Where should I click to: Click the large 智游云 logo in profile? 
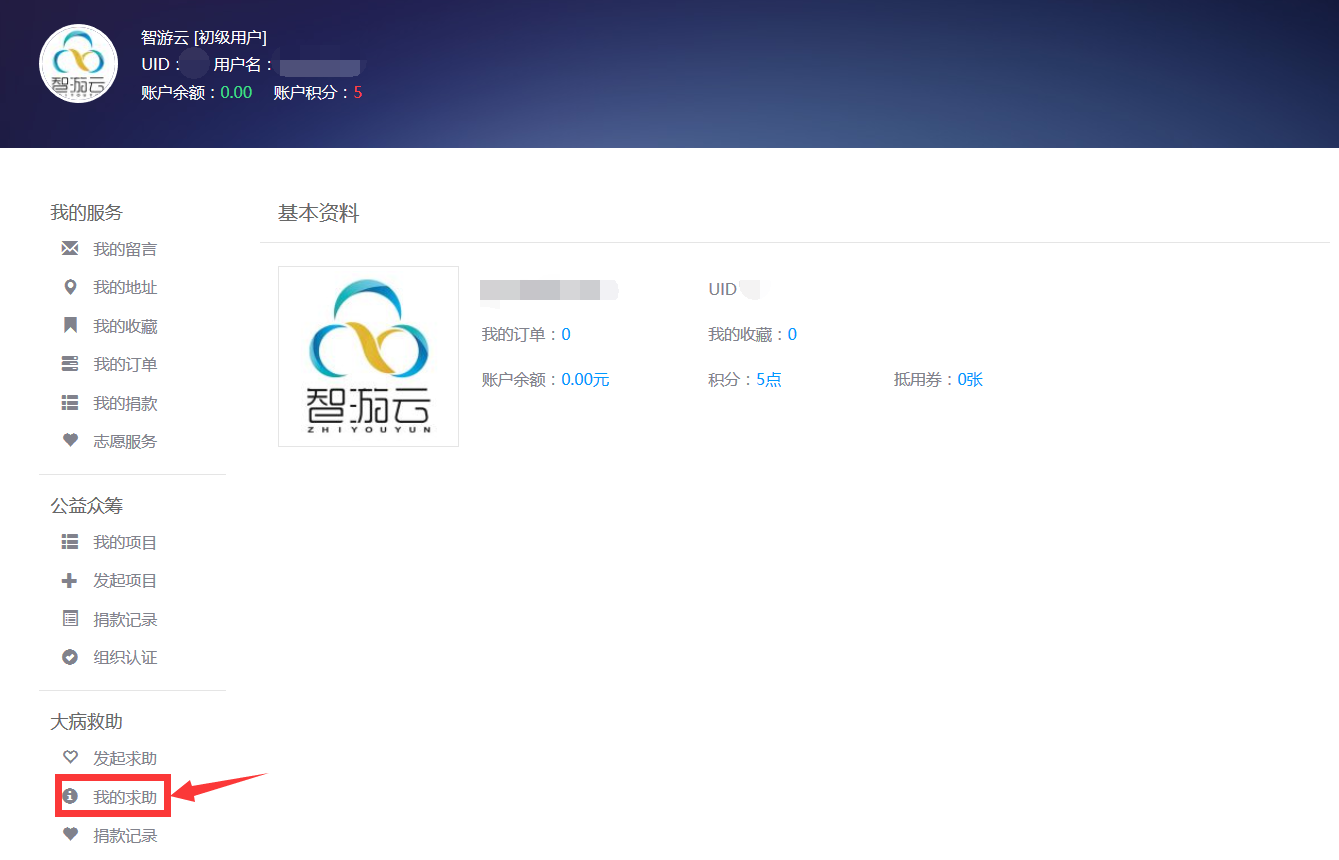click(368, 356)
